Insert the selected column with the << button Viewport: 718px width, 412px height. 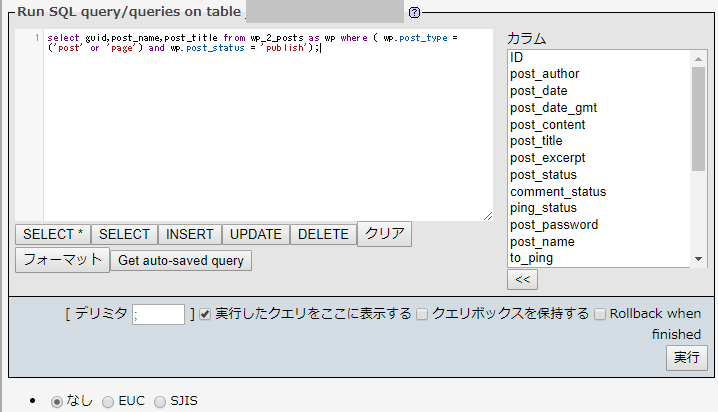click(x=523, y=280)
